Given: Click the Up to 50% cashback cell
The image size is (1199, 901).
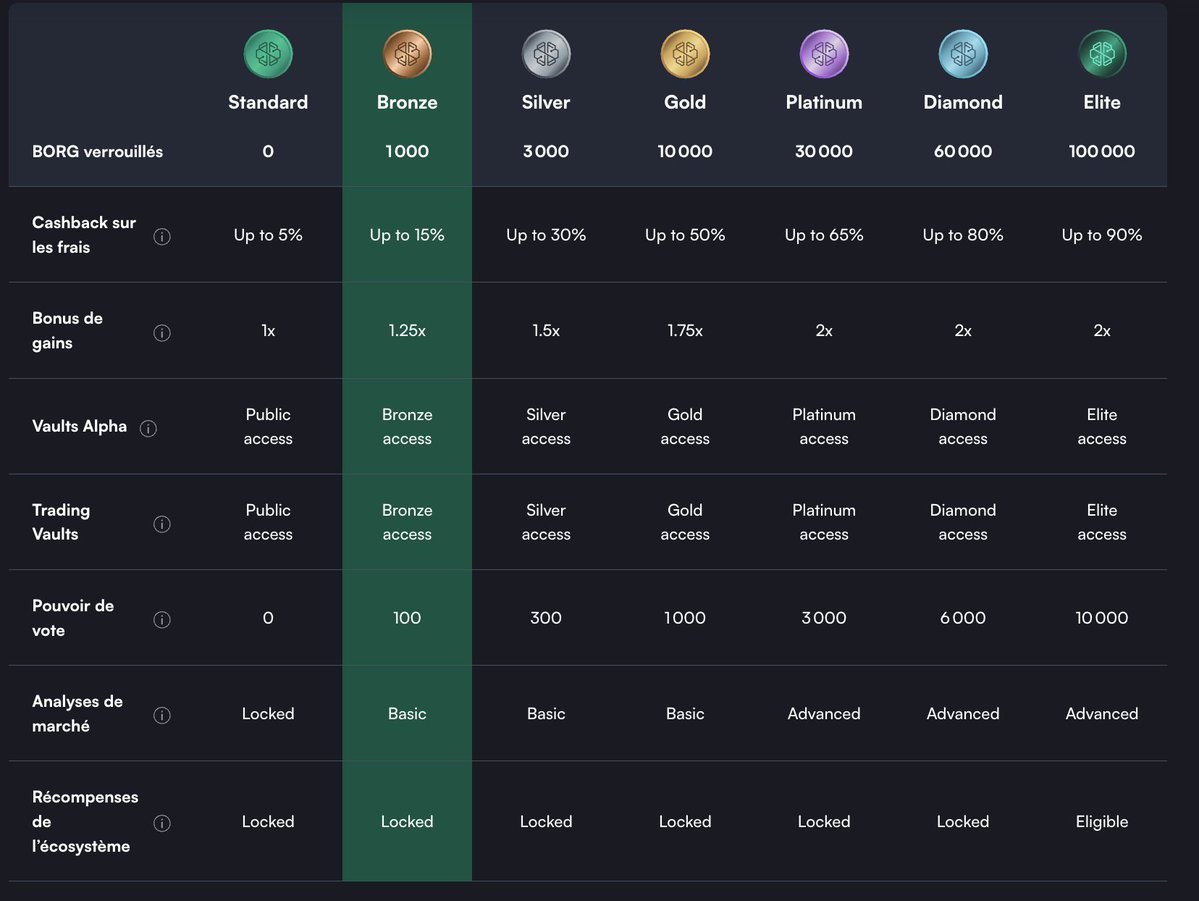Looking at the screenshot, I should tap(685, 235).
